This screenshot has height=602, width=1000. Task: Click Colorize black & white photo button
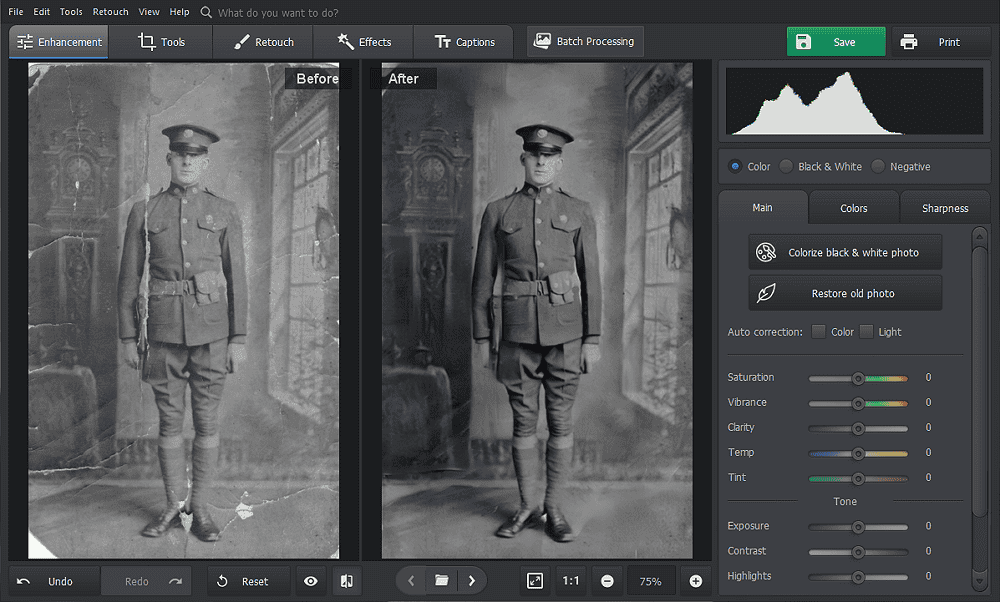(x=845, y=253)
